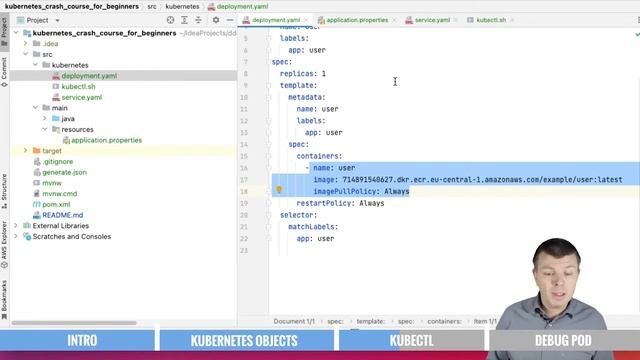Click restartPolicy: Always text in editor
The image size is (640, 360).
pos(340,203)
